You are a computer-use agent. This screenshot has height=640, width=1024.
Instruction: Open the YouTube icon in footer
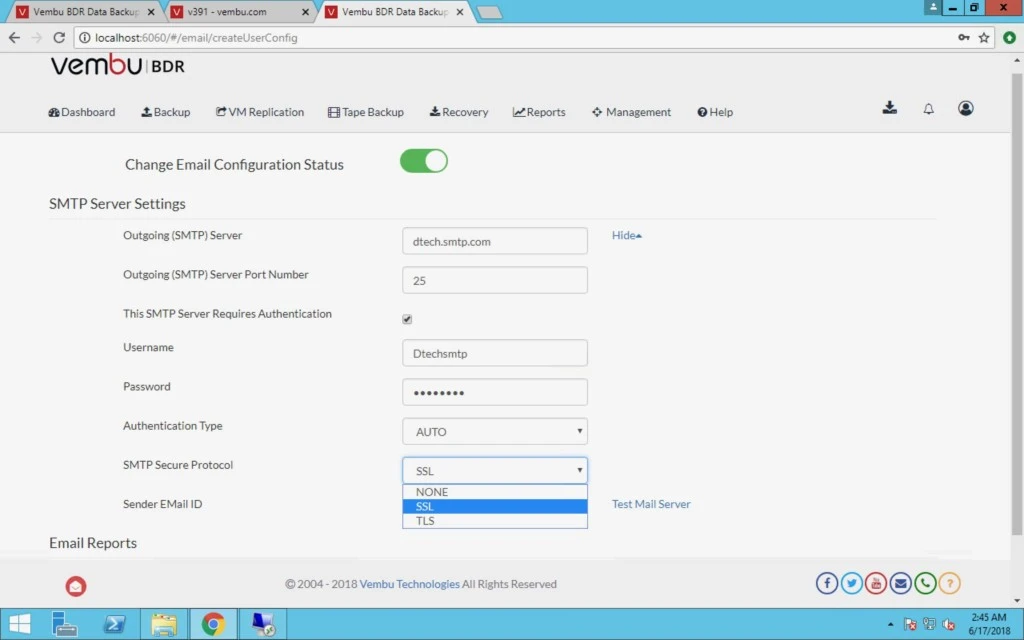pos(876,583)
